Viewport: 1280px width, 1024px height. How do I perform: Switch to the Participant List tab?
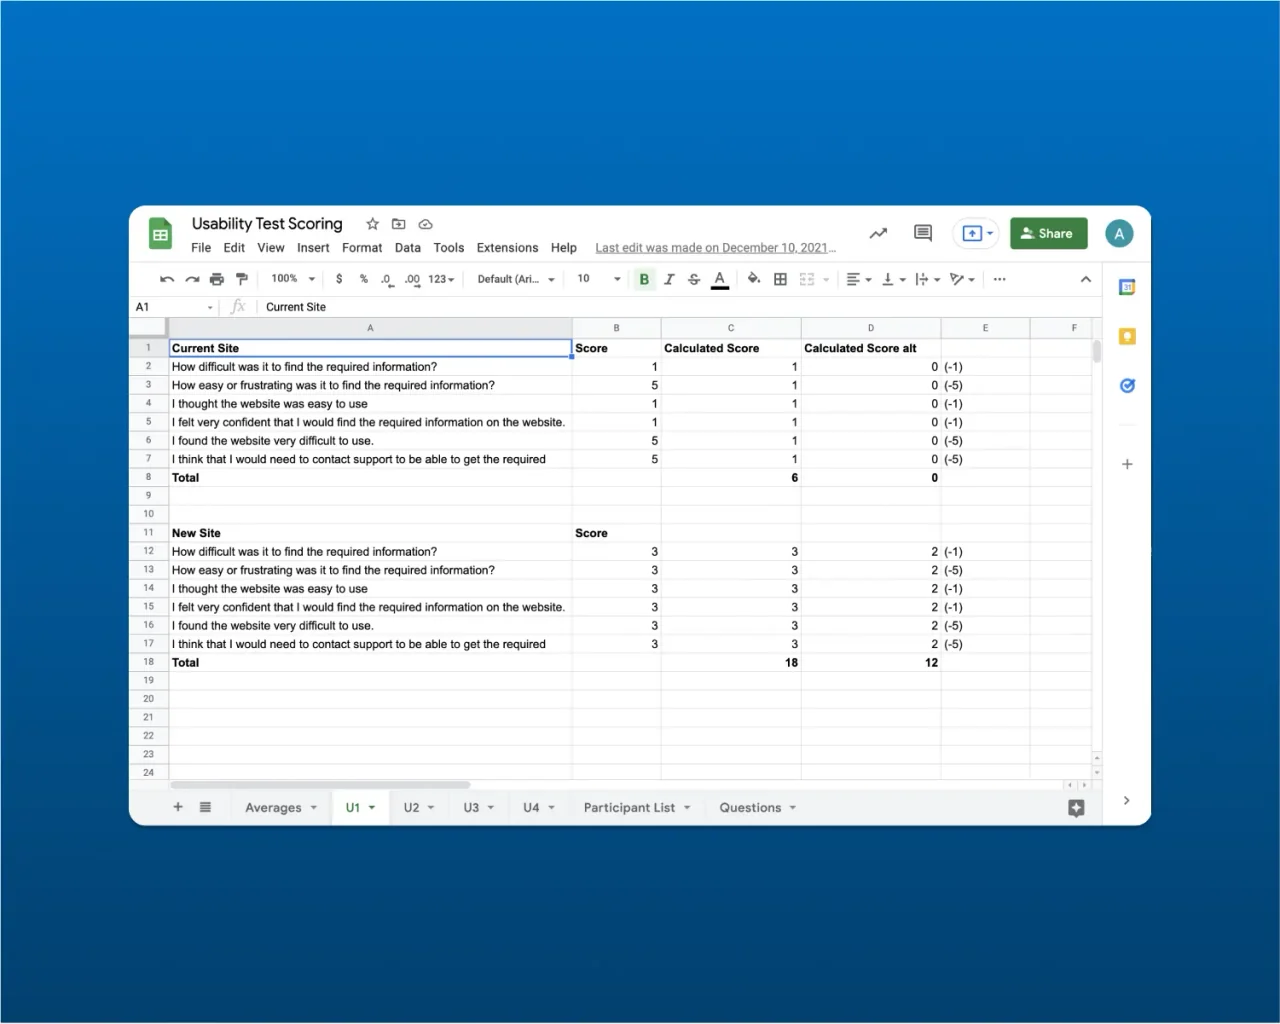637,807
